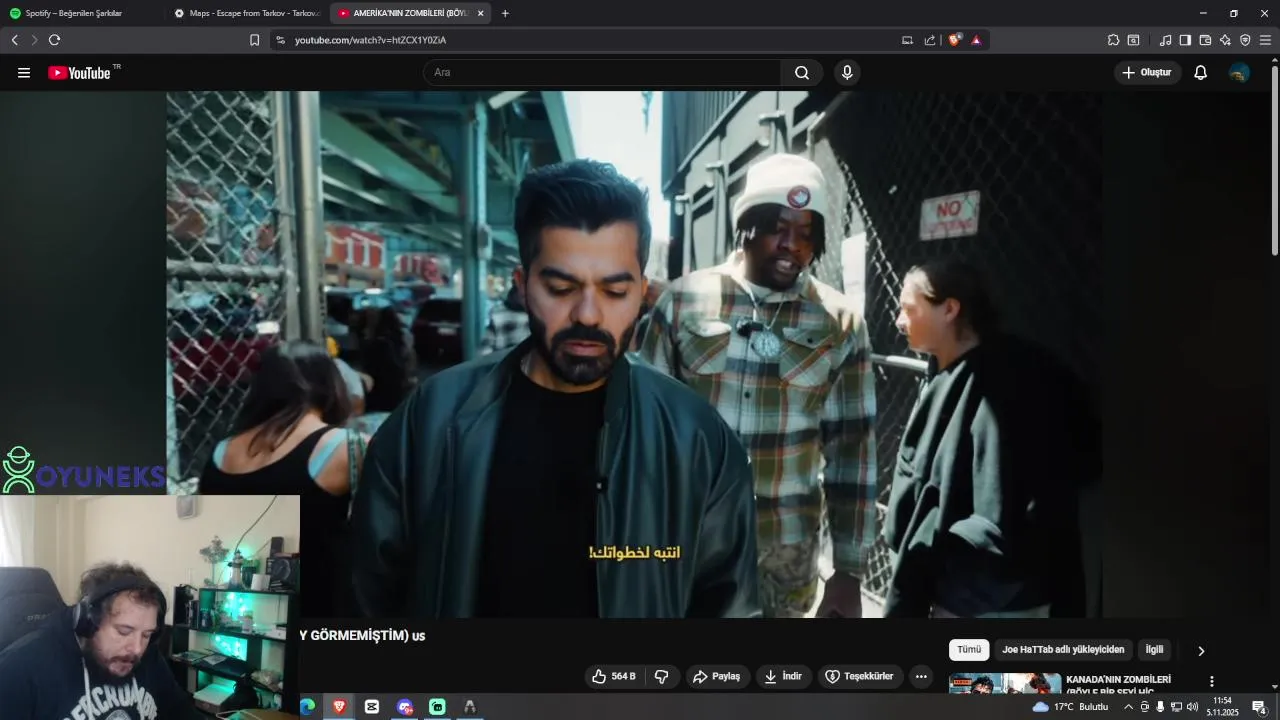Open the weather widget showing 17°C Bulutlu
Screen dimensions: 1280x720
click(1070, 707)
